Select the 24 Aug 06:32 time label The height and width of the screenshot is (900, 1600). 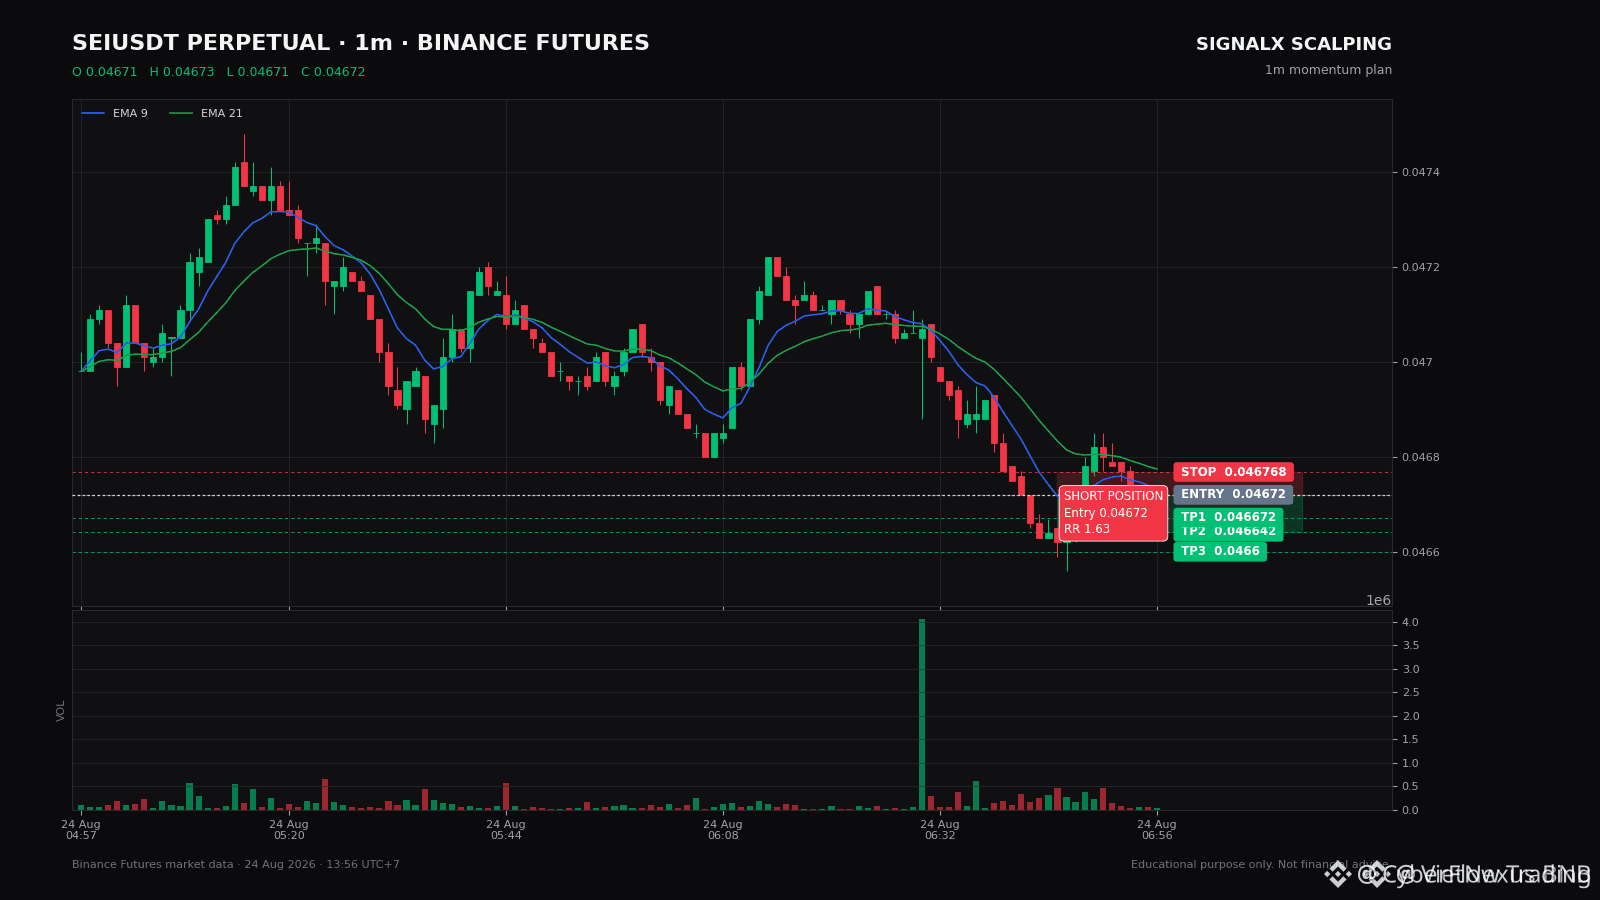click(940, 830)
